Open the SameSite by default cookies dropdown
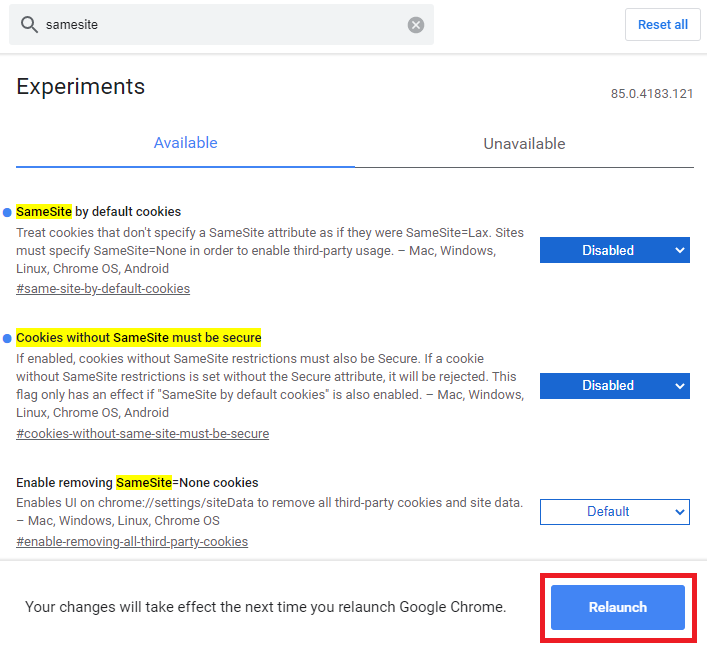This screenshot has width=707, height=647. coord(615,250)
